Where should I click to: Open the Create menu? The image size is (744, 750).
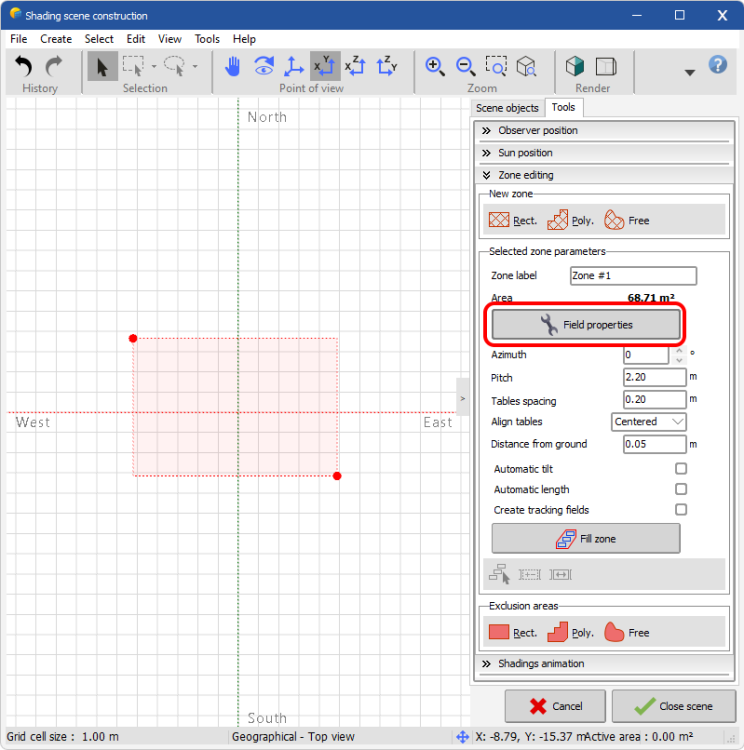56,39
